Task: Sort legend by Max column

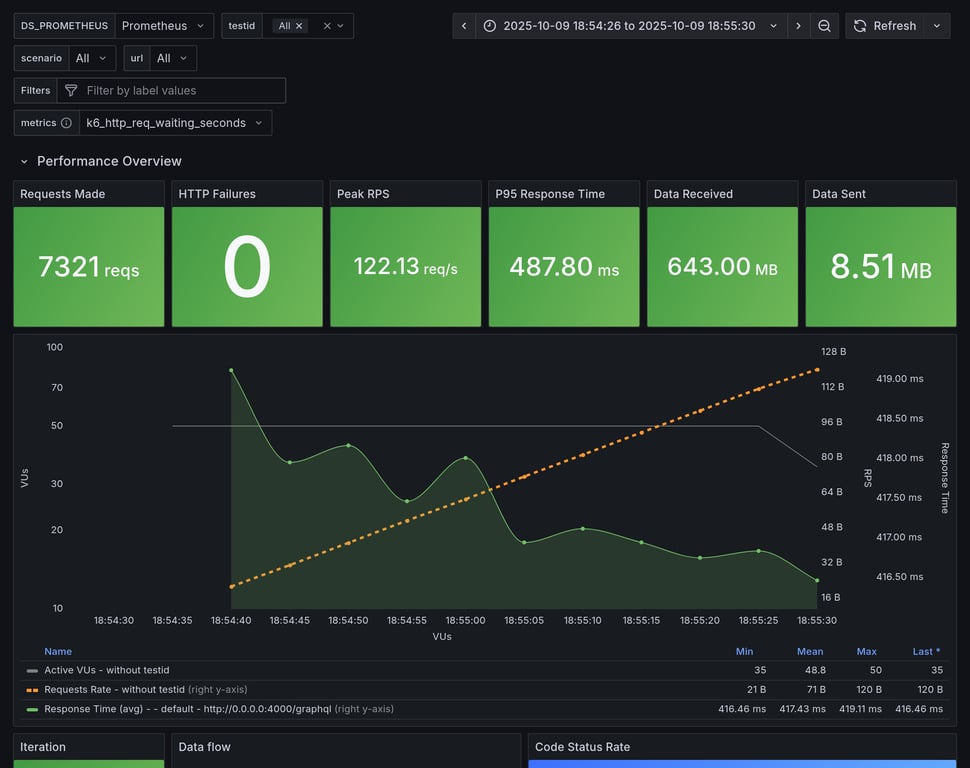Action: coord(866,651)
